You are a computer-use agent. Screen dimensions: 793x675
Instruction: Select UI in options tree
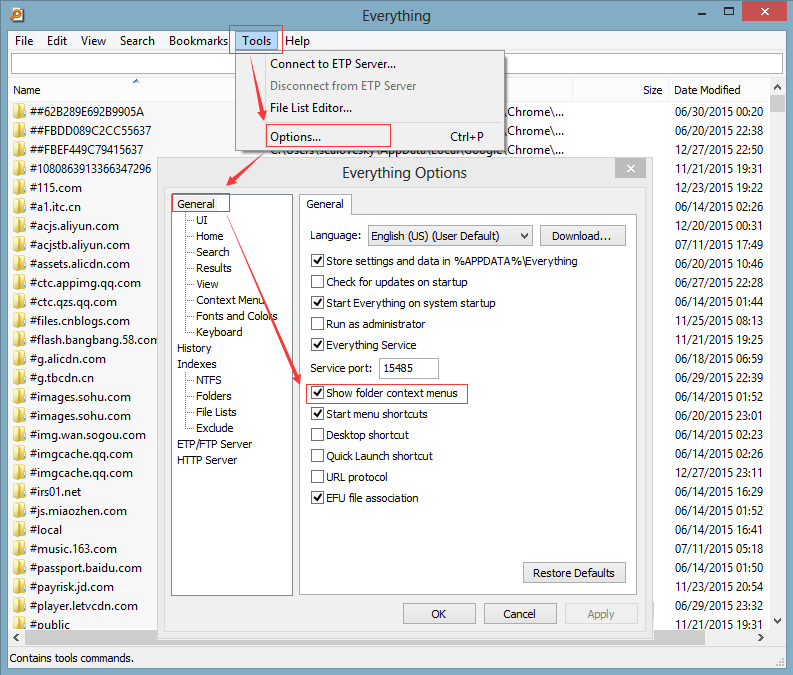(x=202, y=220)
